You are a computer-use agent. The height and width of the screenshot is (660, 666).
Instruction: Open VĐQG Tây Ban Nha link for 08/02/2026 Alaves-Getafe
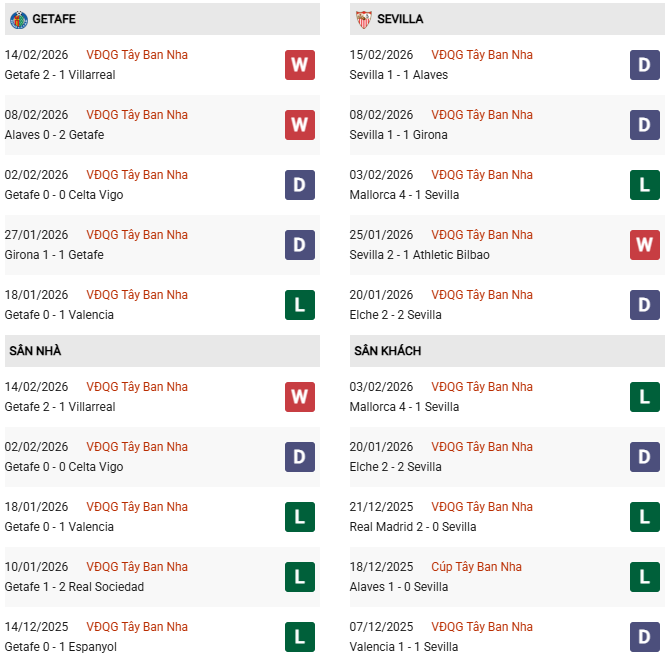(x=137, y=115)
